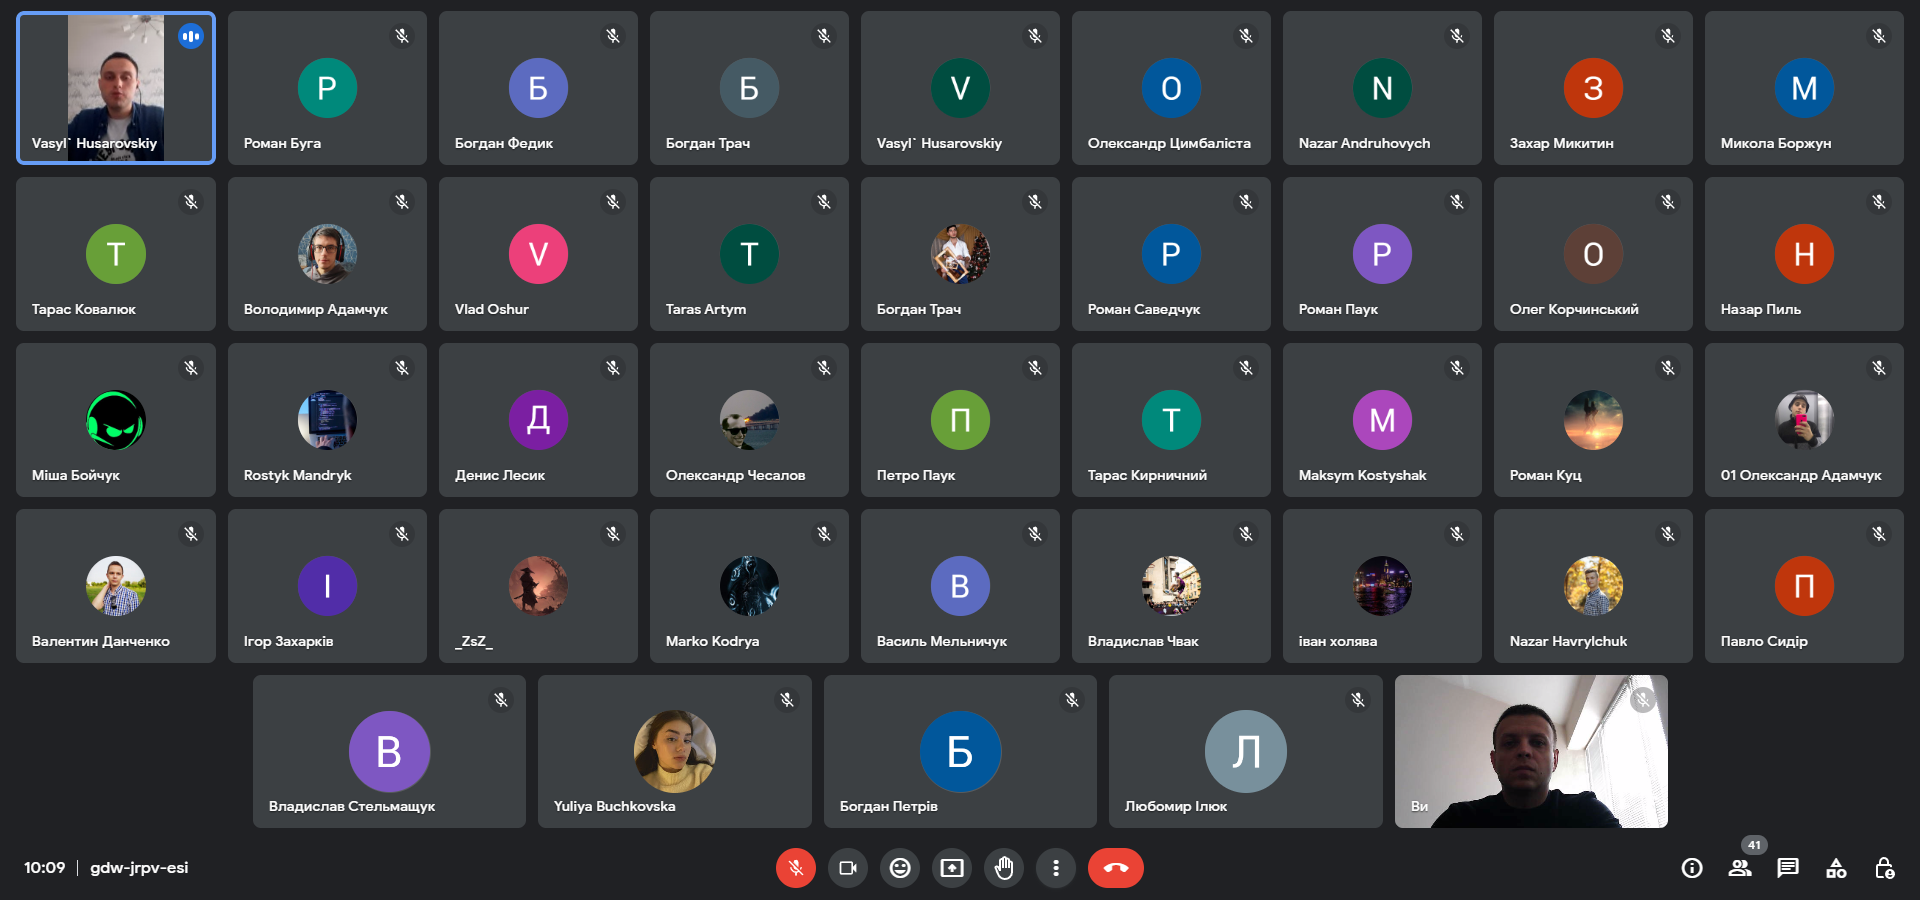Image resolution: width=1920 pixels, height=900 pixels.
Task: Open the host controls lock icon
Action: pyautogui.click(x=1884, y=868)
